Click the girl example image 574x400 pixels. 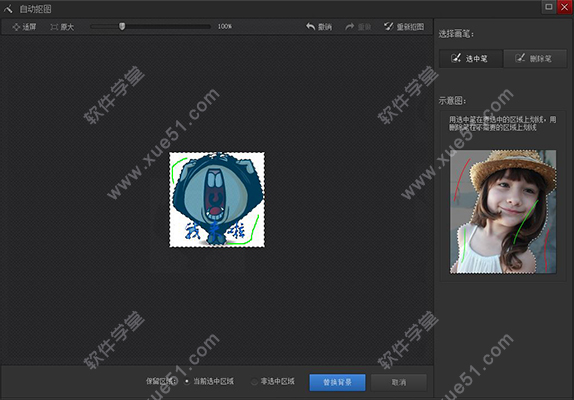(503, 211)
